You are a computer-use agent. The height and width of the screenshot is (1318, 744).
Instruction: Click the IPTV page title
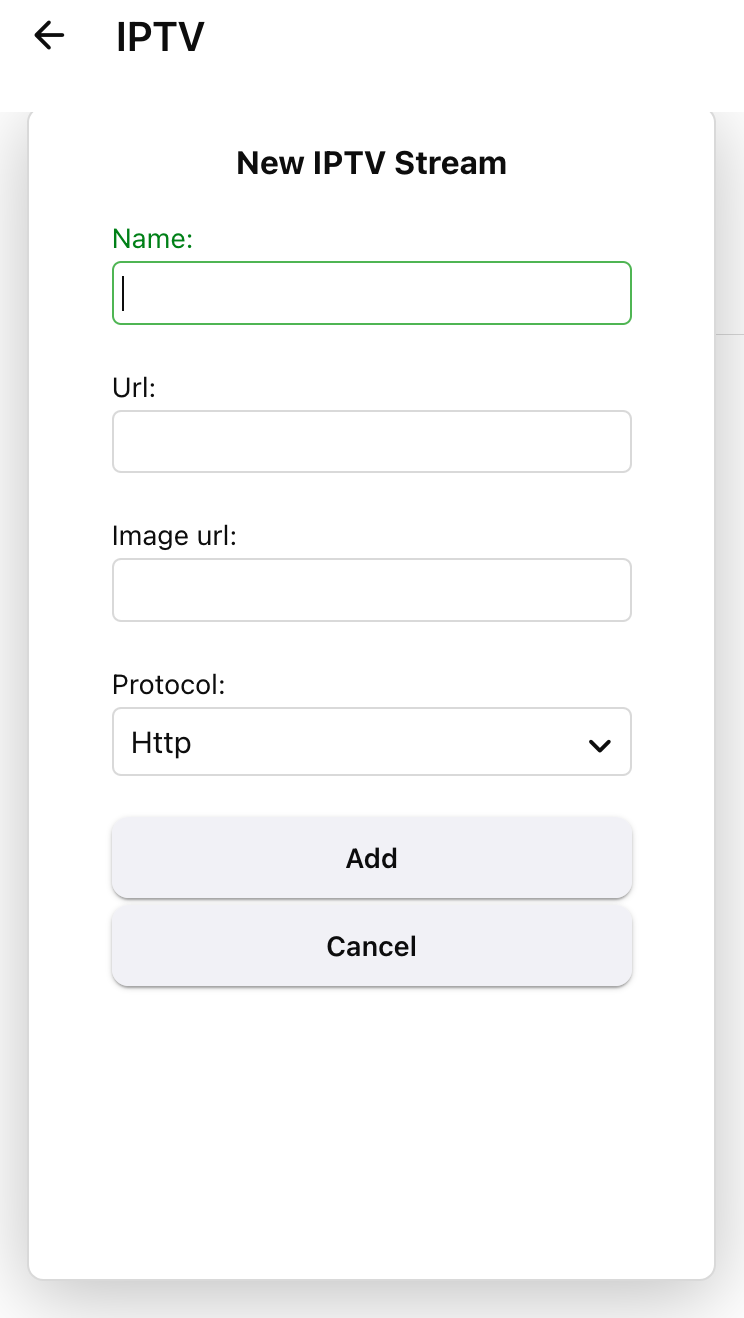pos(160,38)
